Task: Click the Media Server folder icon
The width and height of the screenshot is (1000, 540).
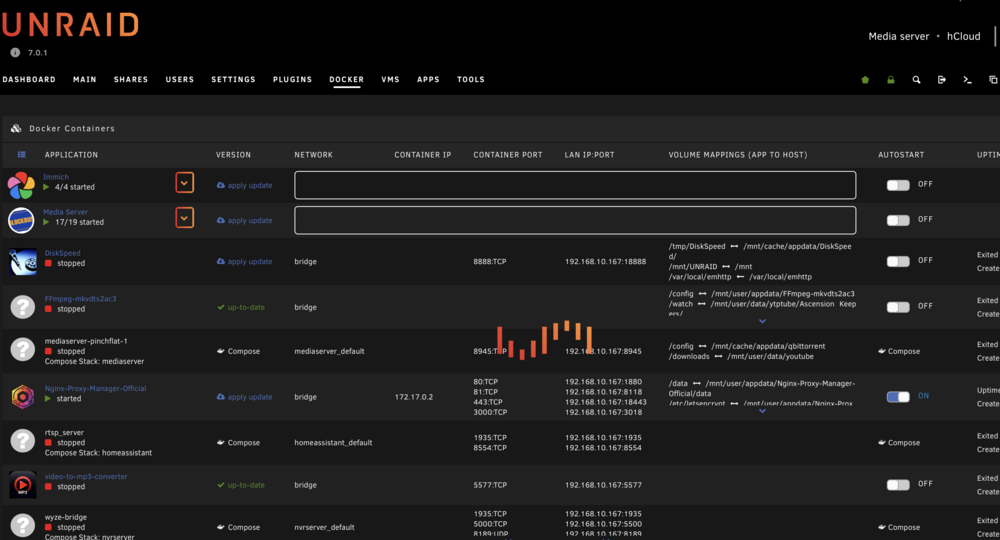Action: pos(21,221)
